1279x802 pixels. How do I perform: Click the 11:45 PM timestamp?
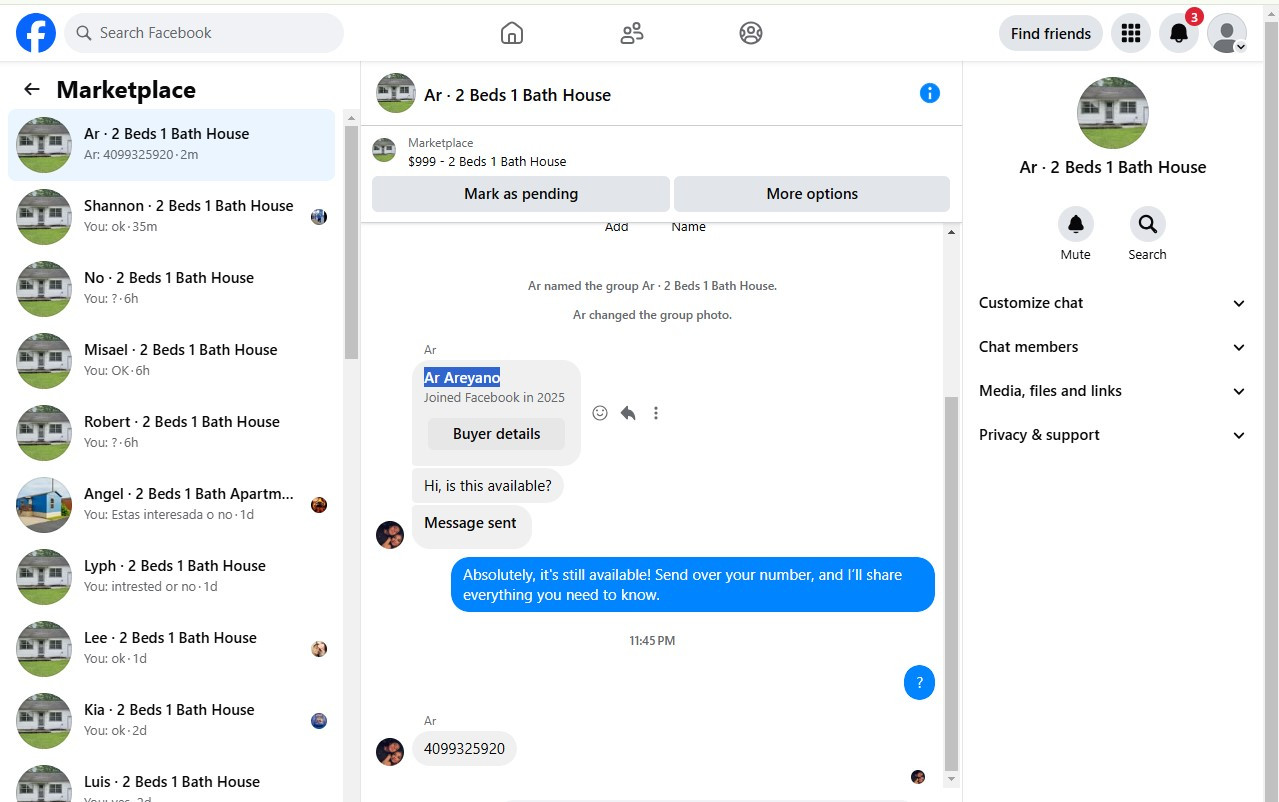[652, 640]
